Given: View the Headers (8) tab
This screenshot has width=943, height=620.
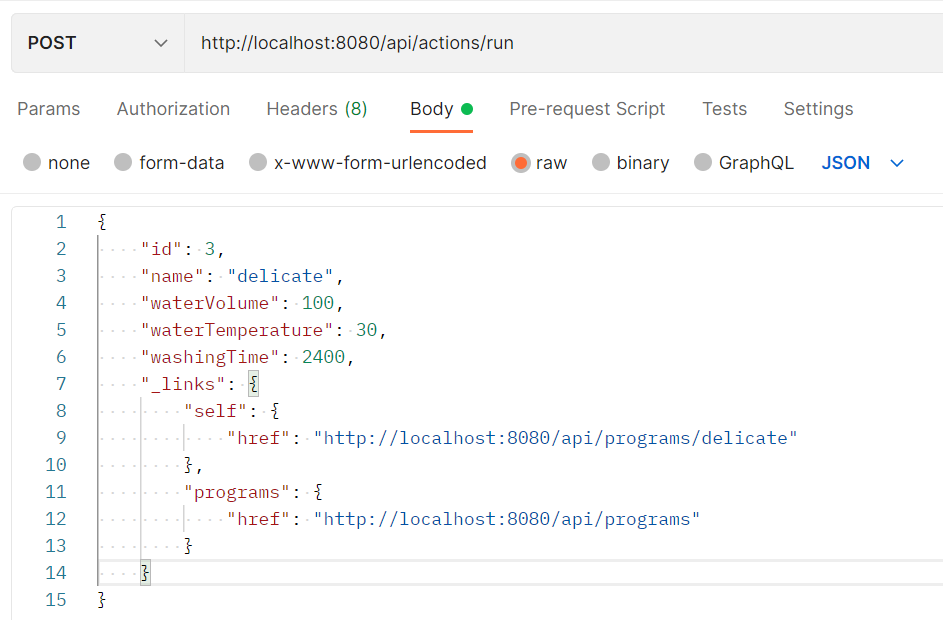Looking at the screenshot, I should tap(316, 108).
